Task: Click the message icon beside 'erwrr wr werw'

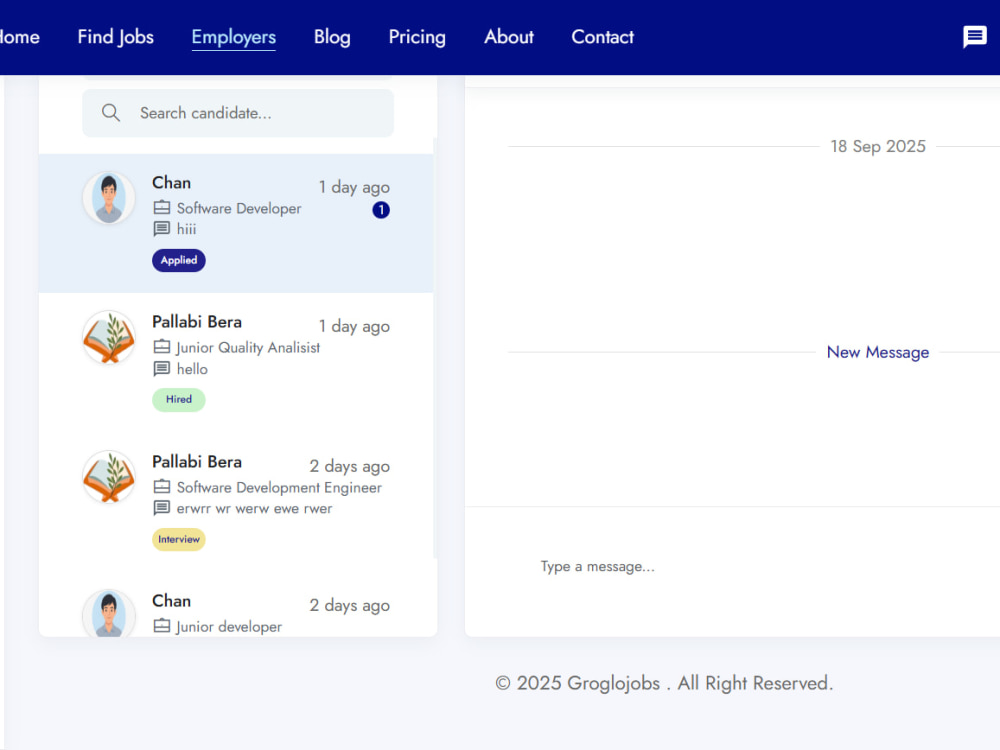Action: tap(162, 508)
